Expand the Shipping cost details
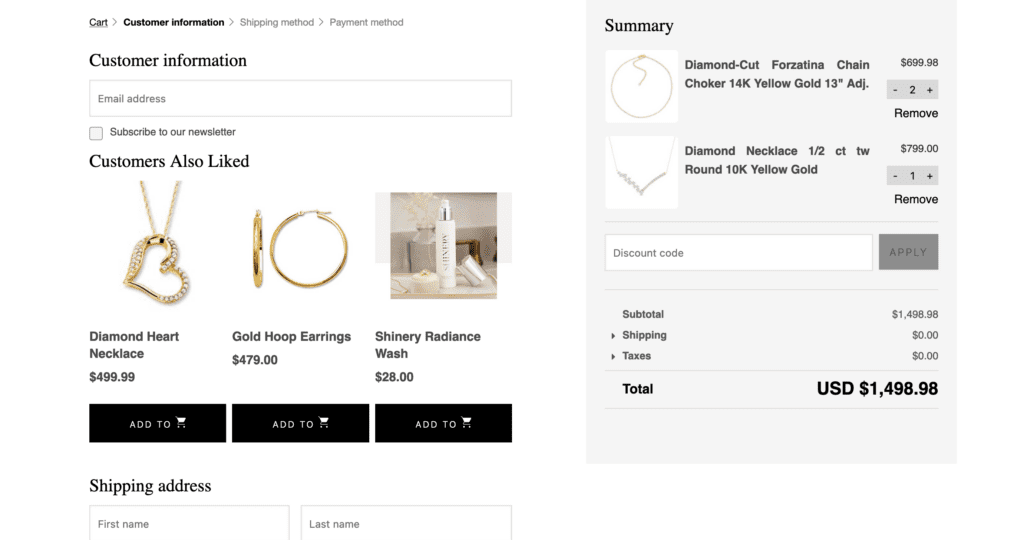This screenshot has width=1024, height=540. click(613, 336)
